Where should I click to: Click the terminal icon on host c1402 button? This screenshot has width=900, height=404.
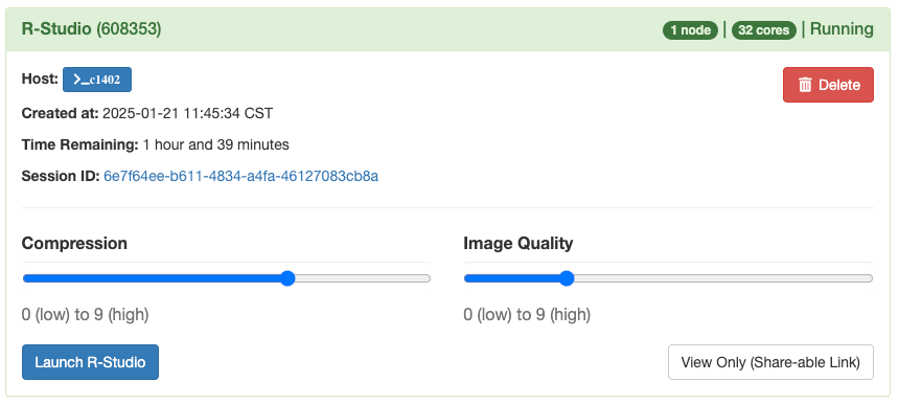tap(80, 80)
